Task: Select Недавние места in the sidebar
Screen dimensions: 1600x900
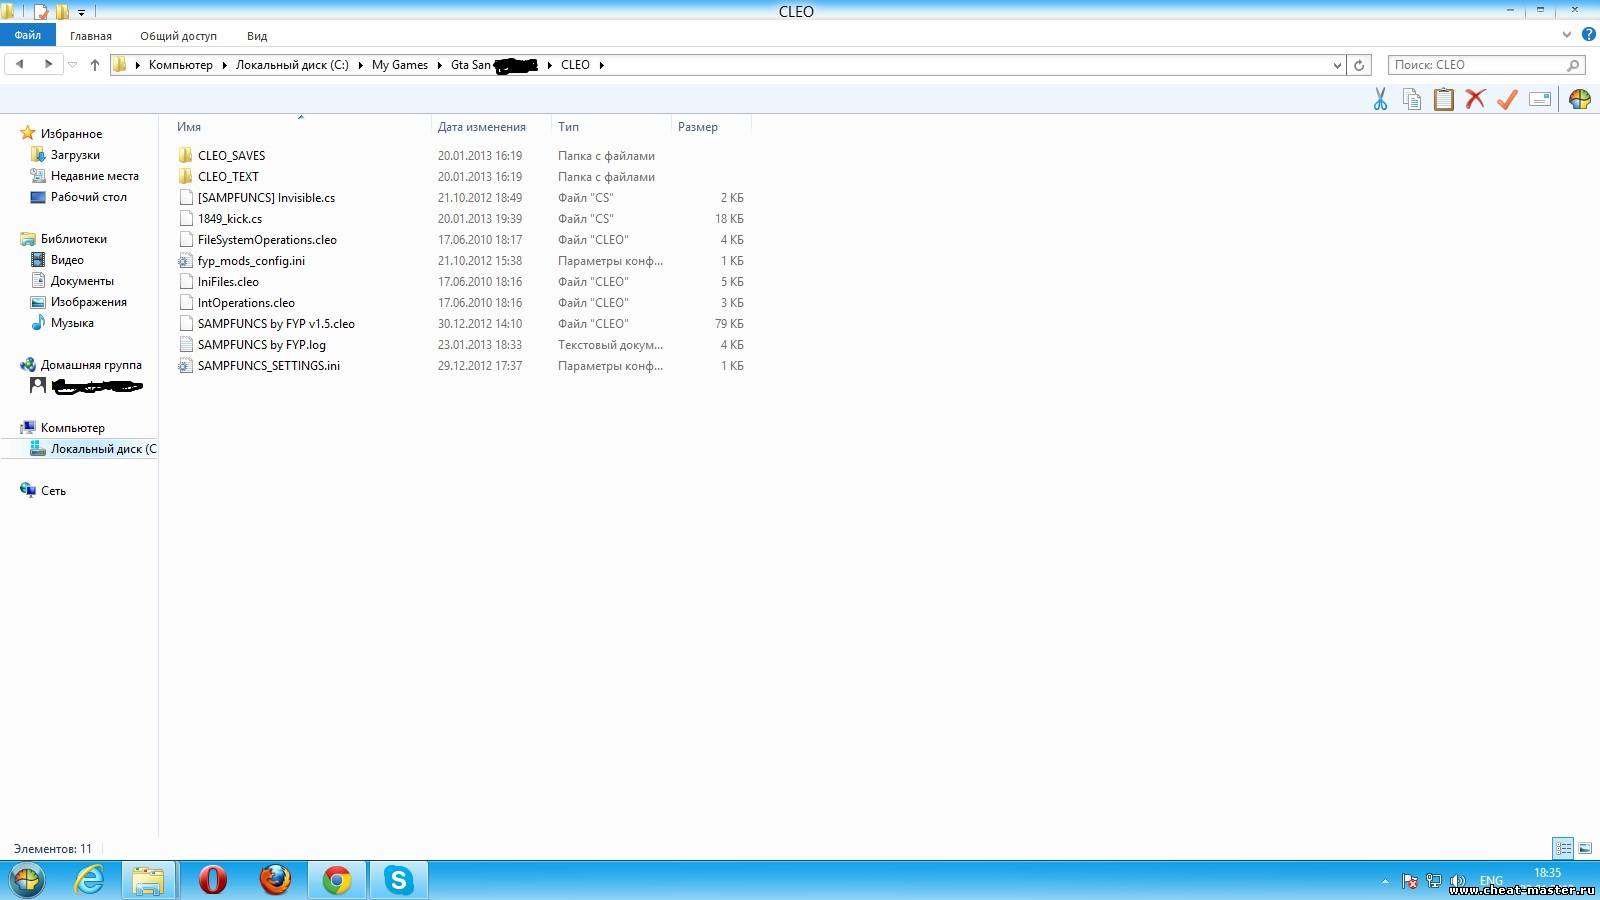Action: tap(95, 176)
